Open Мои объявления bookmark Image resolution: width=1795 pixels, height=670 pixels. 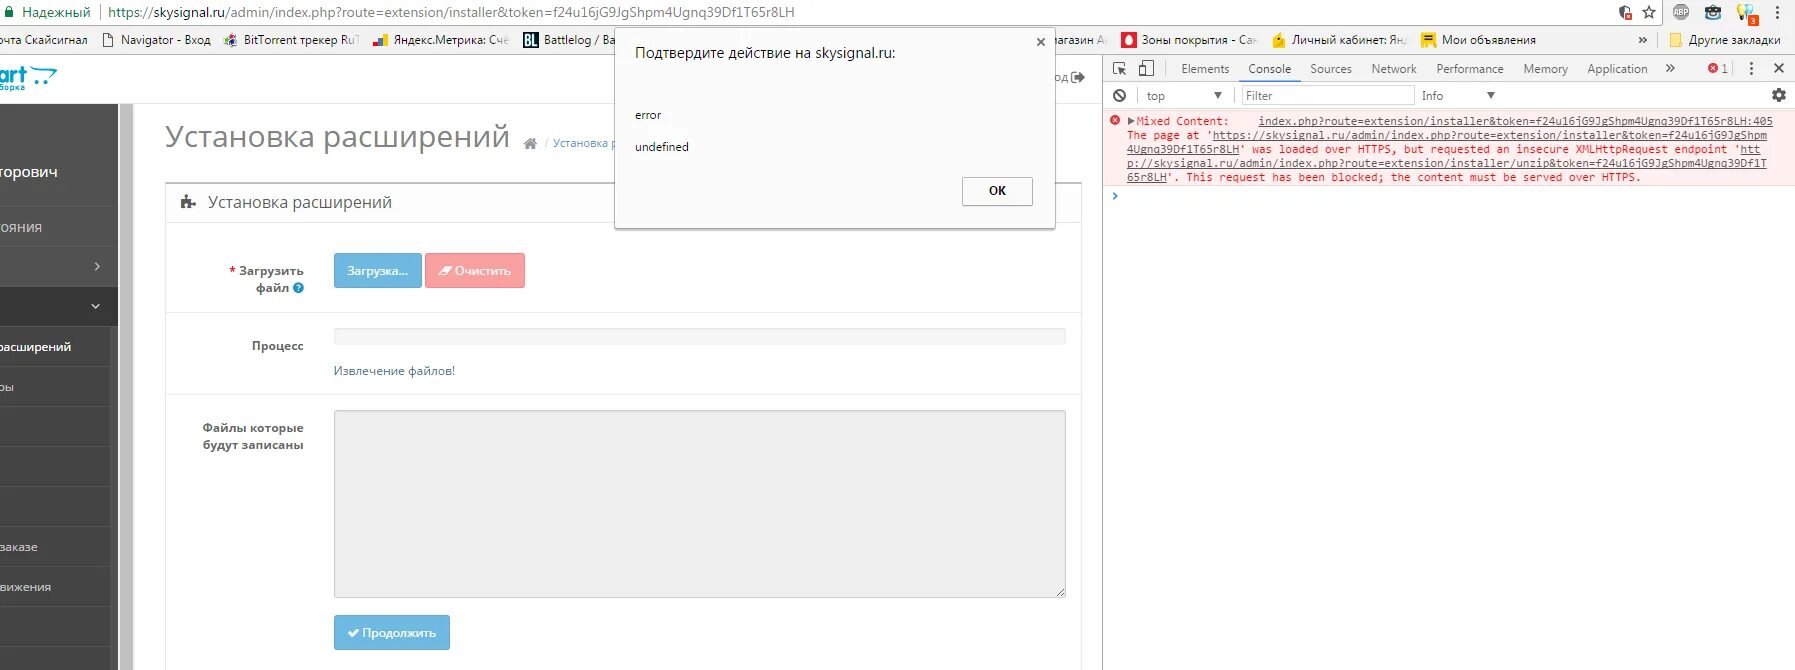(x=1478, y=40)
